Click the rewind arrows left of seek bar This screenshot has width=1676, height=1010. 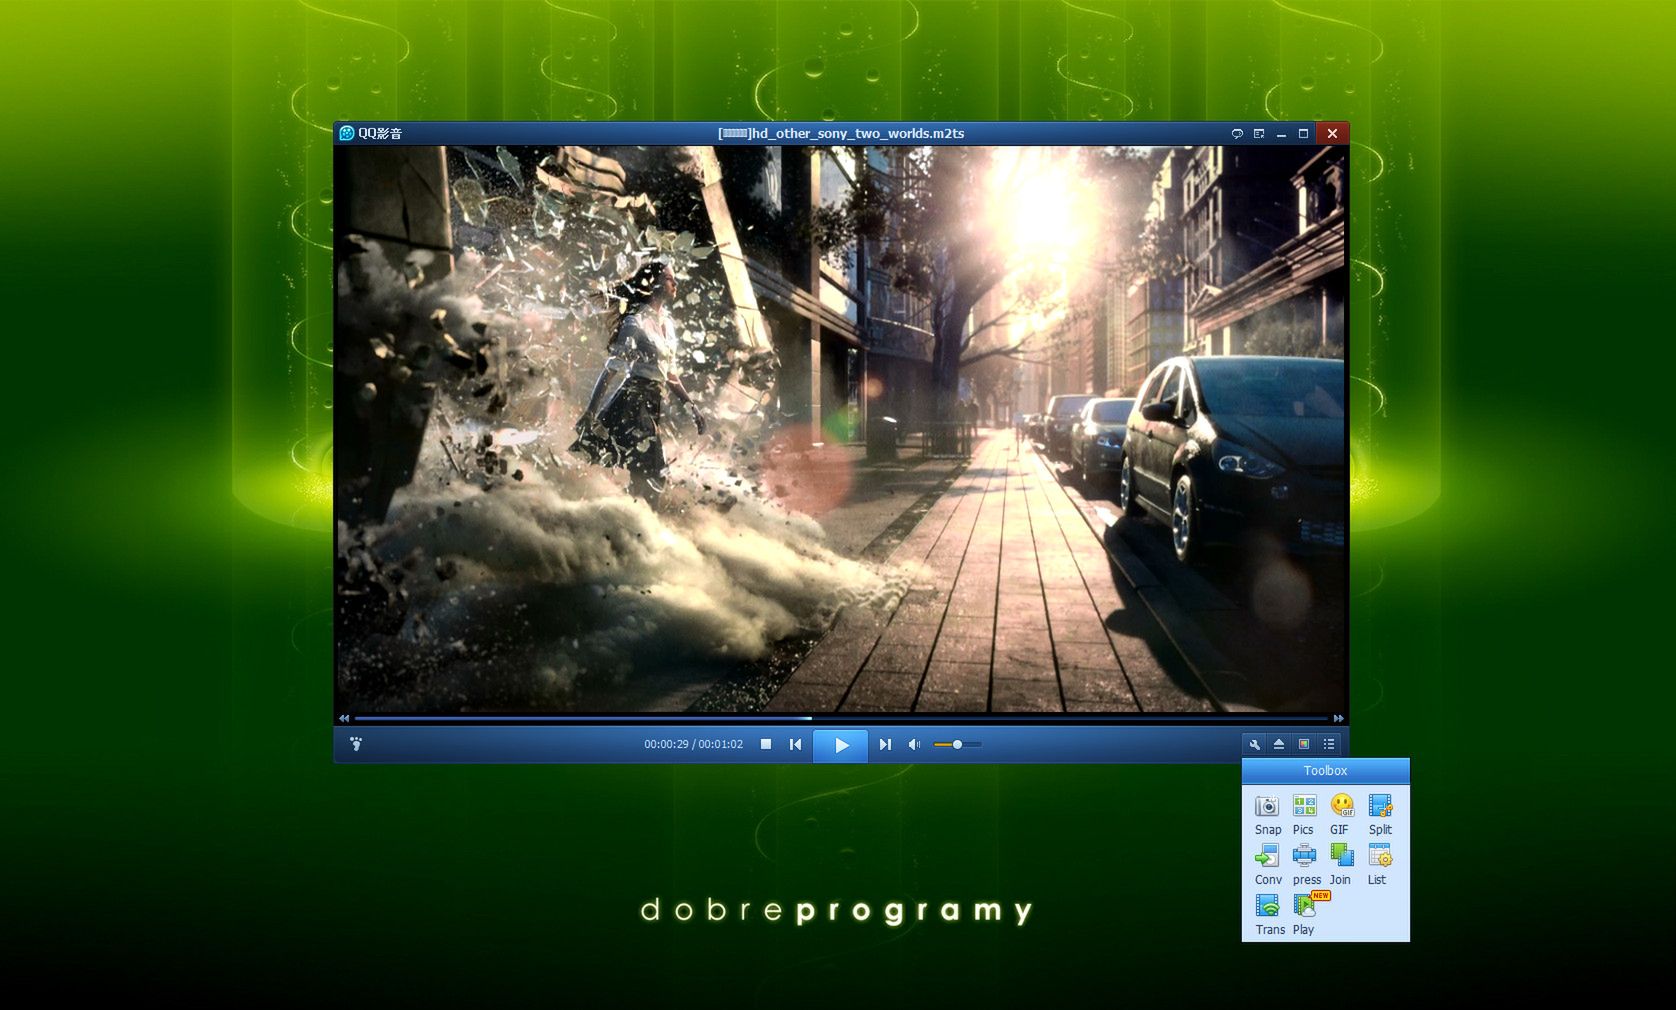(x=344, y=718)
